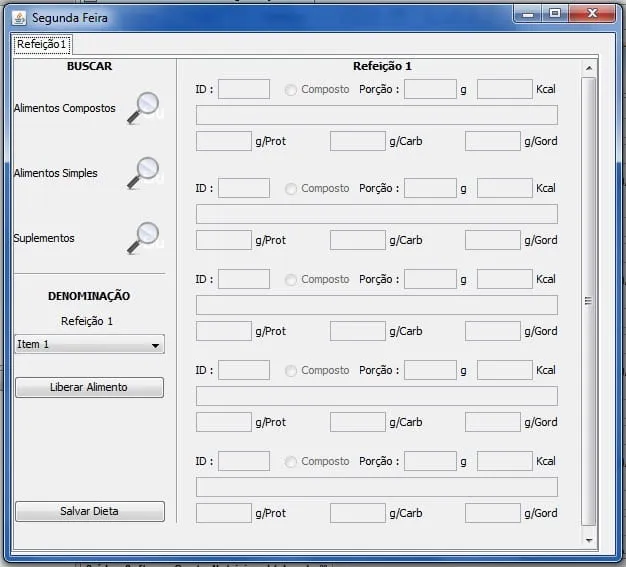Click the wide name field of first item

(x=377, y=115)
